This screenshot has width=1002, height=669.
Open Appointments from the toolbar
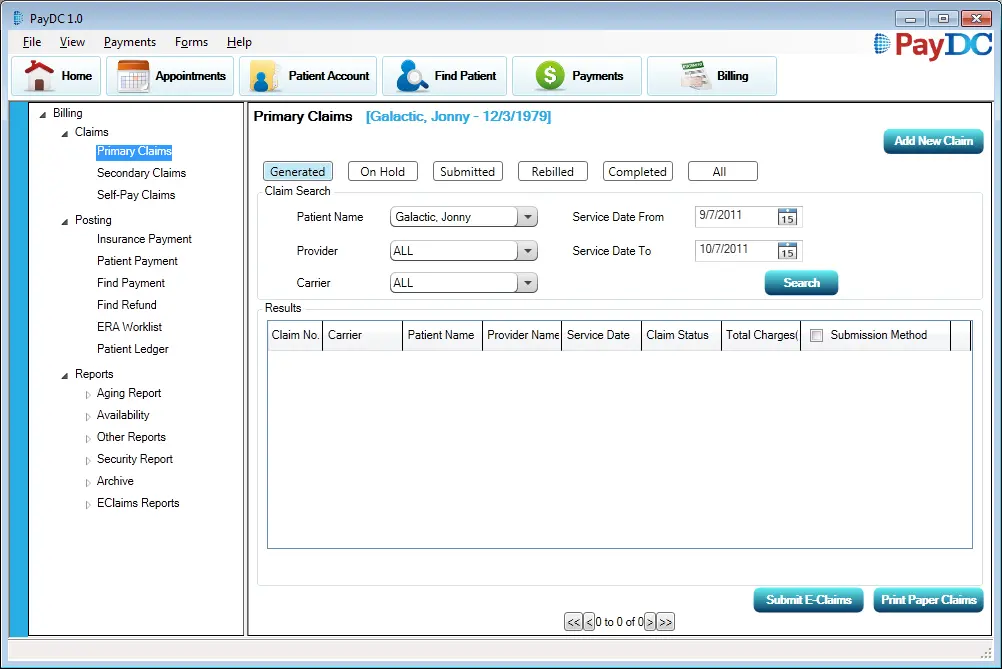point(132,75)
